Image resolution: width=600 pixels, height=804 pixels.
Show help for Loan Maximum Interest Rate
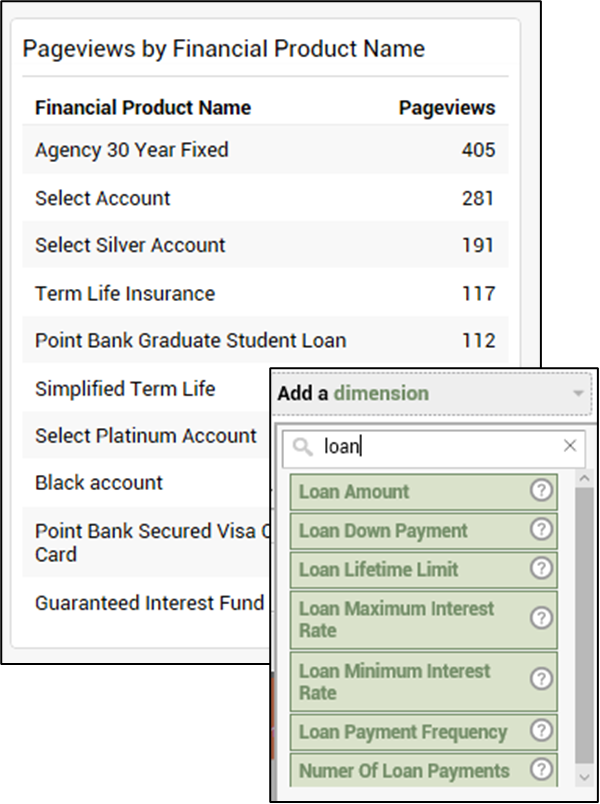541,619
